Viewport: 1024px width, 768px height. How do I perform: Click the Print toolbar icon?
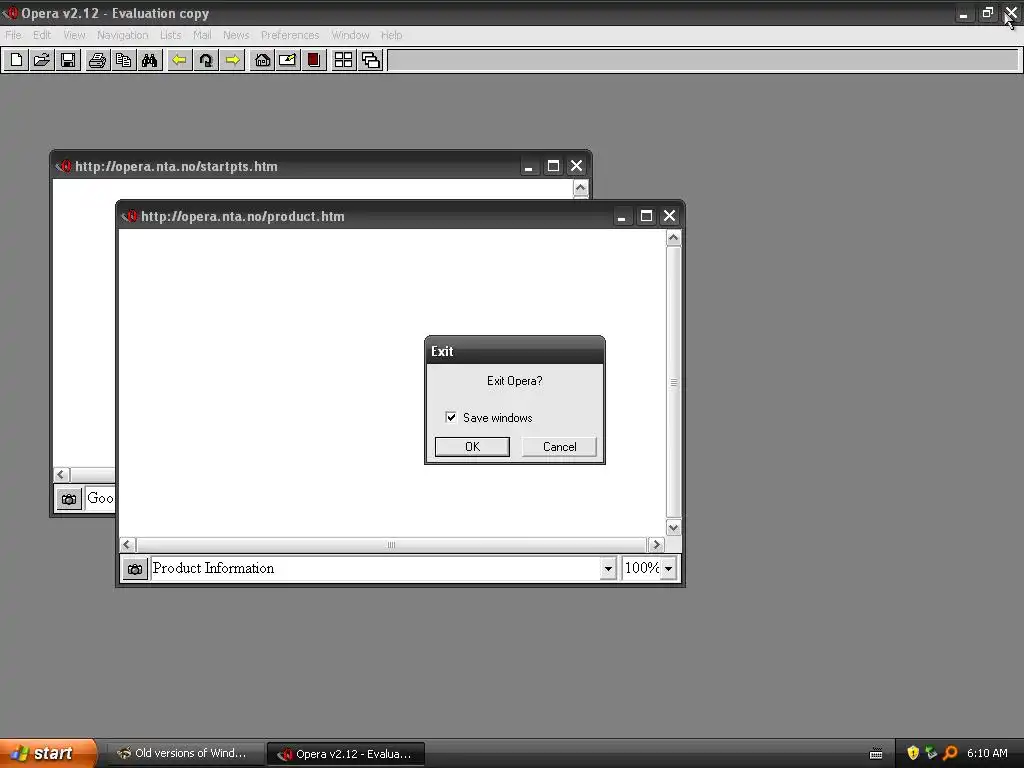click(97, 60)
